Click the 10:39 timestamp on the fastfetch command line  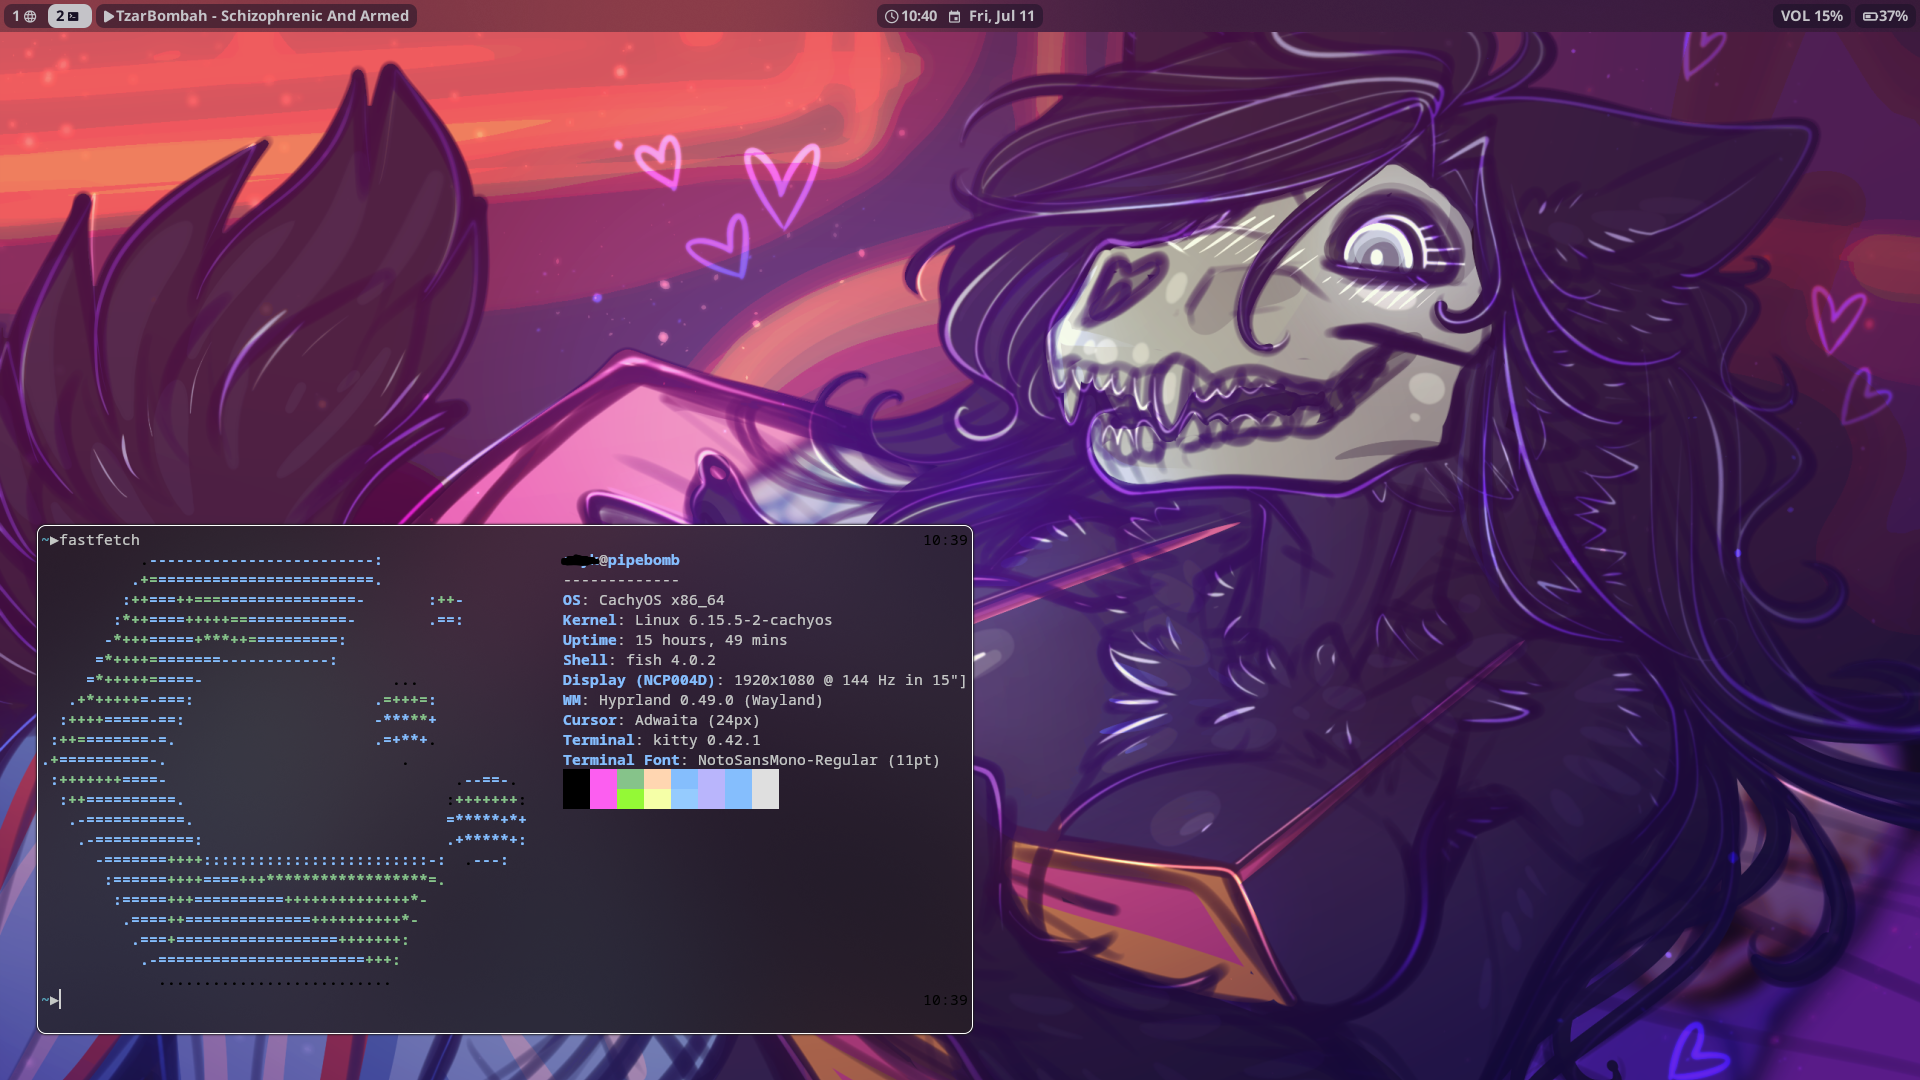pyautogui.click(x=945, y=540)
